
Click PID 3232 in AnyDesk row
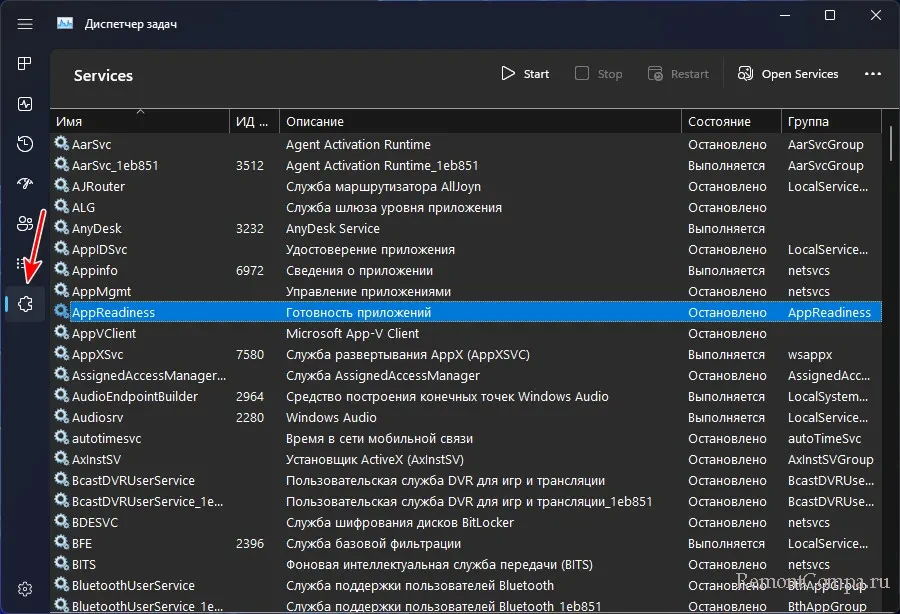250,228
